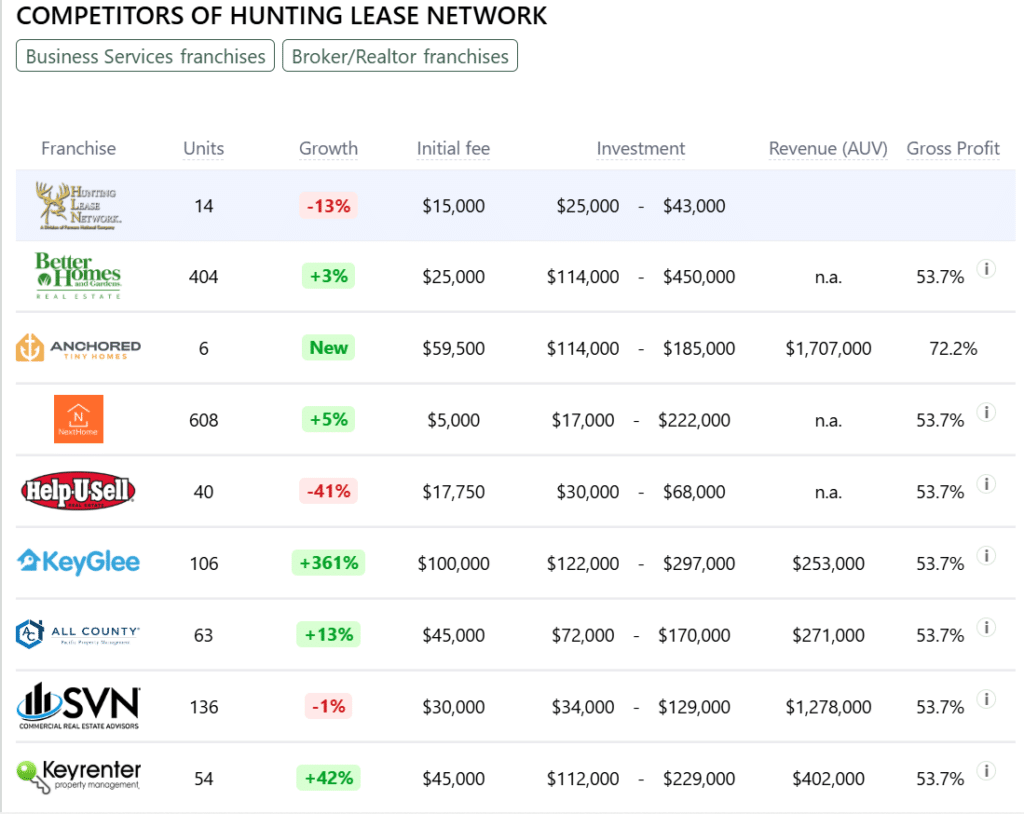Open Business Services franchises category
The width and height of the screenshot is (1024, 814).
pos(146,56)
